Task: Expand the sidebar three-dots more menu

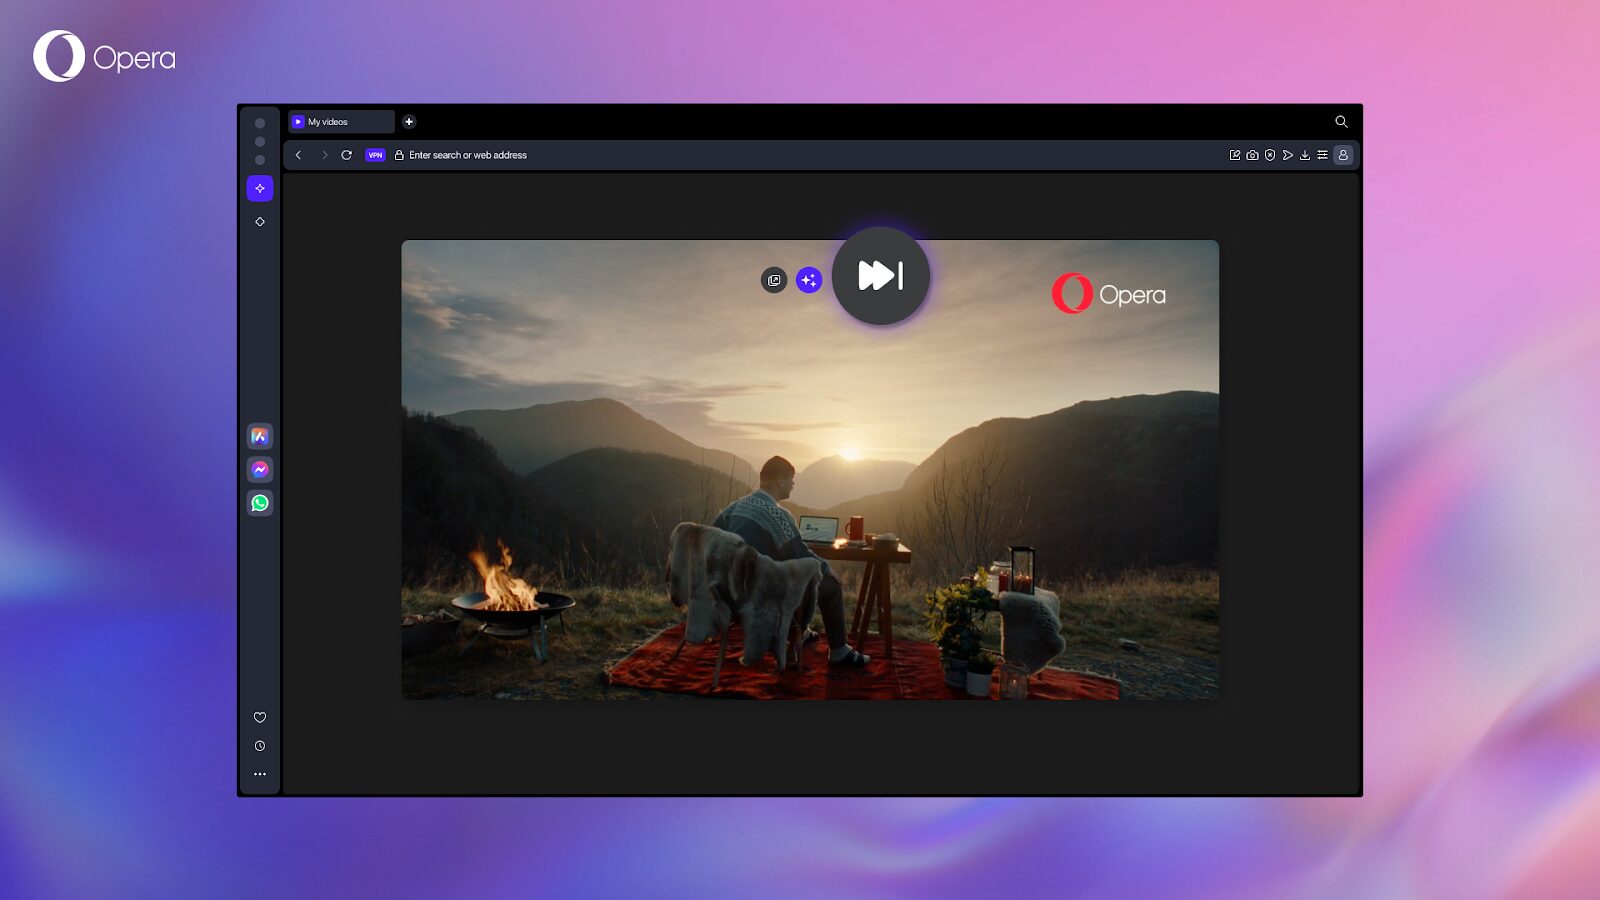Action: pos(260,774)
